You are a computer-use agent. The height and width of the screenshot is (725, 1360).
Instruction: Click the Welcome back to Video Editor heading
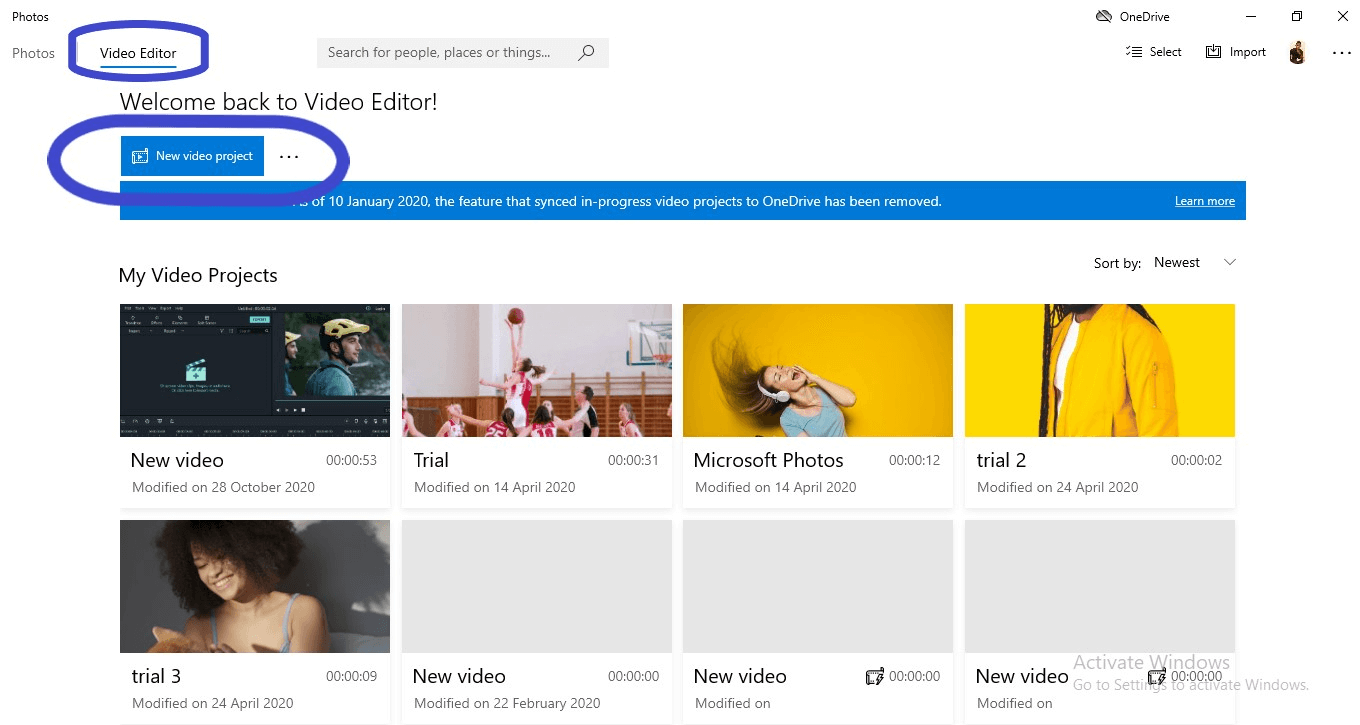pyautogui.click(x=278, y=101)
